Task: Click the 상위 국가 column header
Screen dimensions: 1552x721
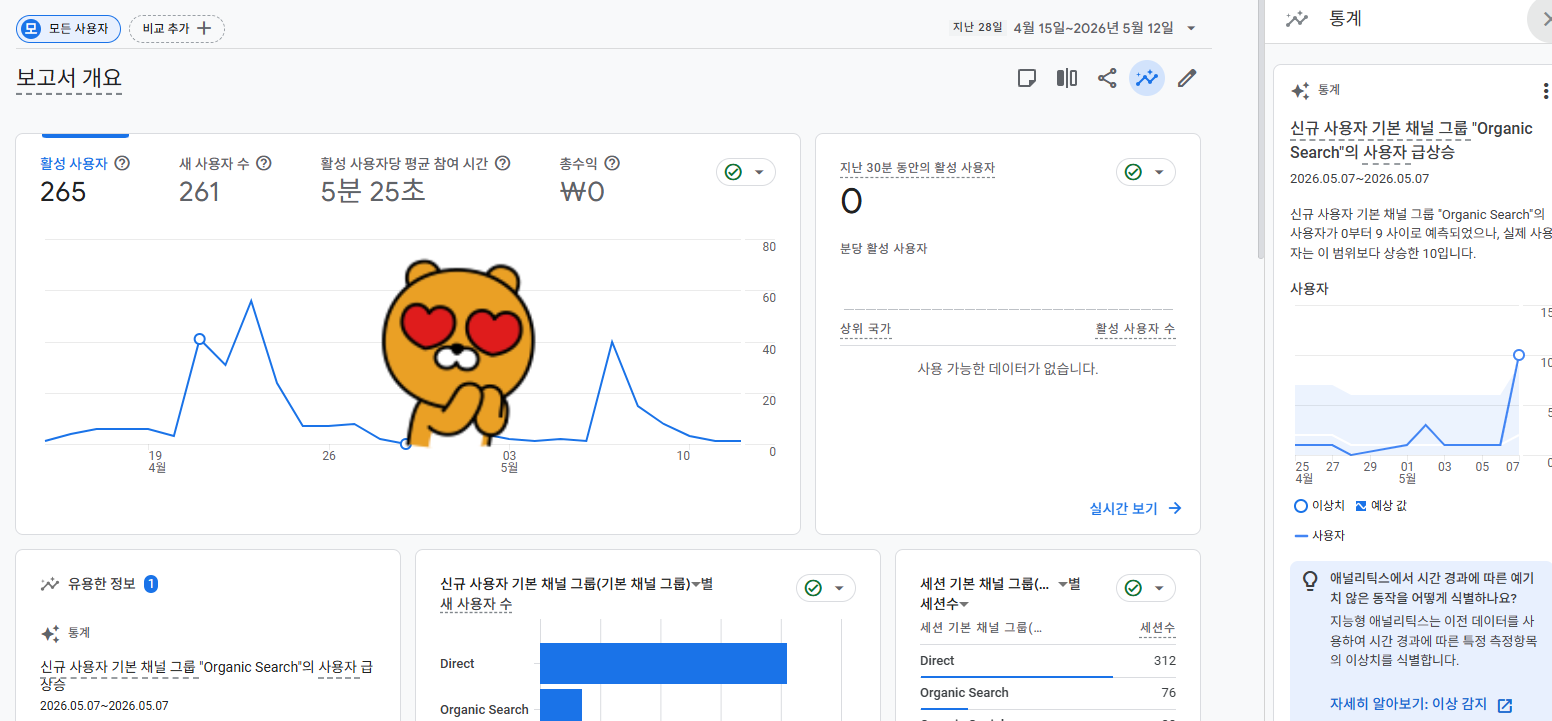Action: (866, 329)
